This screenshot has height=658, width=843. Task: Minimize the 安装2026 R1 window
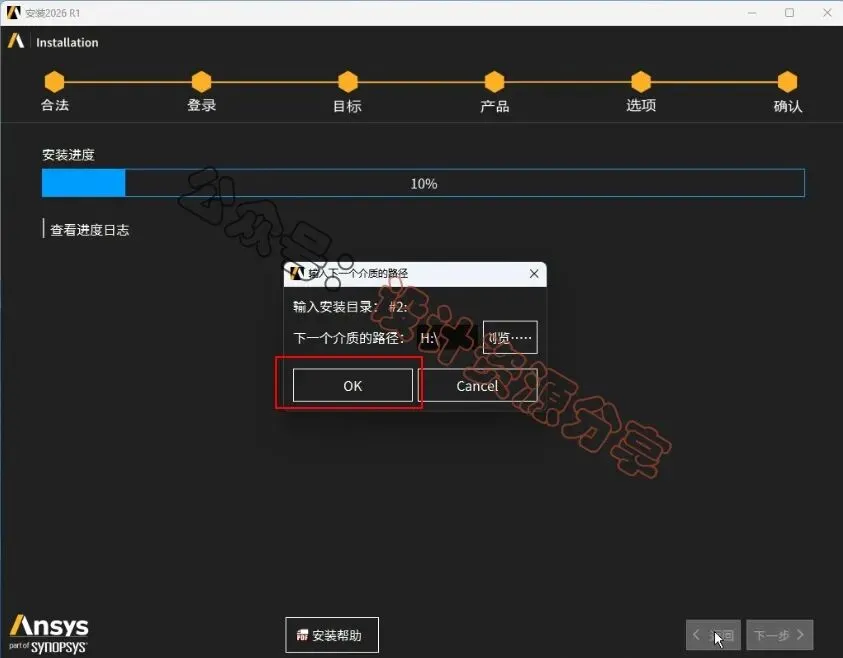pos(752,13)
